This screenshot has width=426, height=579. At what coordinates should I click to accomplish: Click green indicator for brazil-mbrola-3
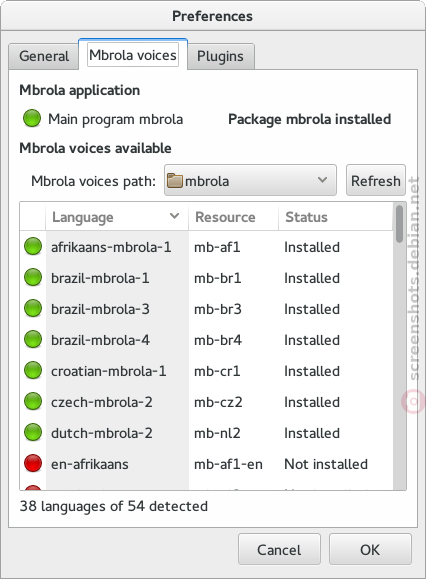(x=33, y=309)
